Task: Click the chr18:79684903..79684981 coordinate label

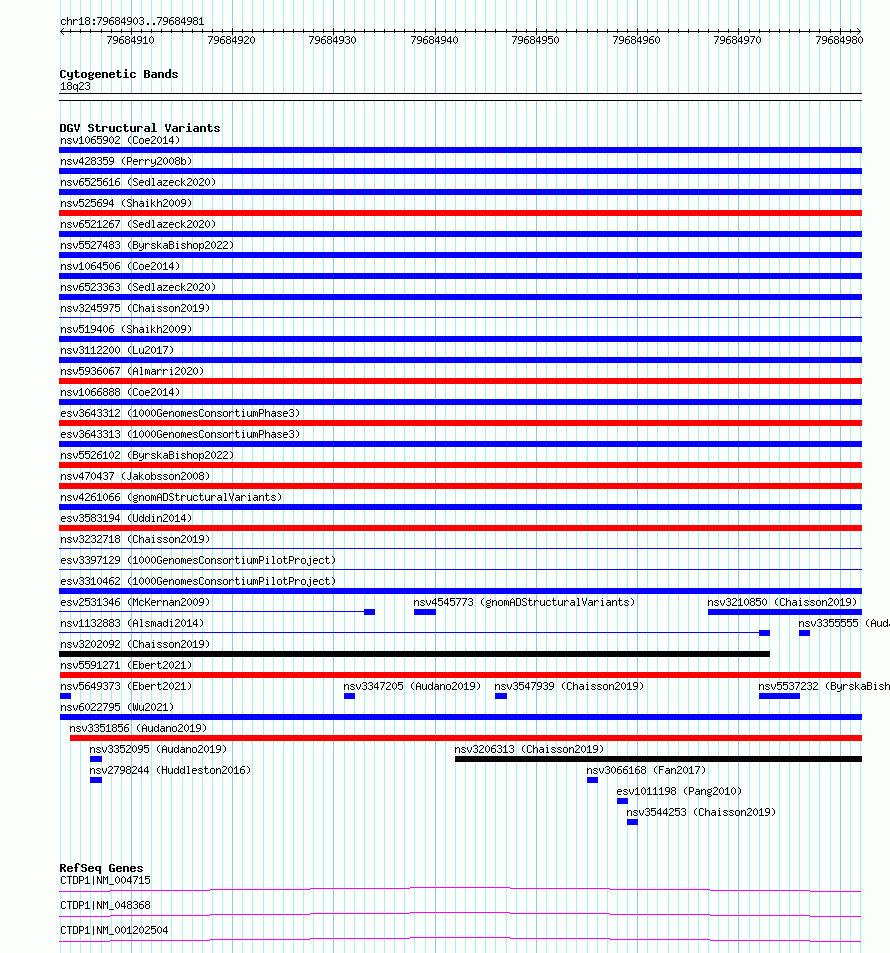Action: click(x=132, y=21)
